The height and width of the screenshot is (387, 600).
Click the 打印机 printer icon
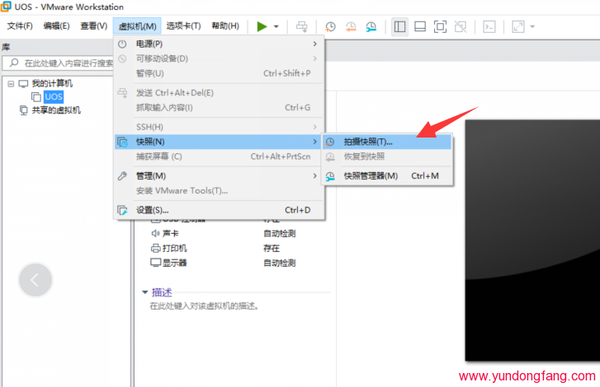click(155, 248)
